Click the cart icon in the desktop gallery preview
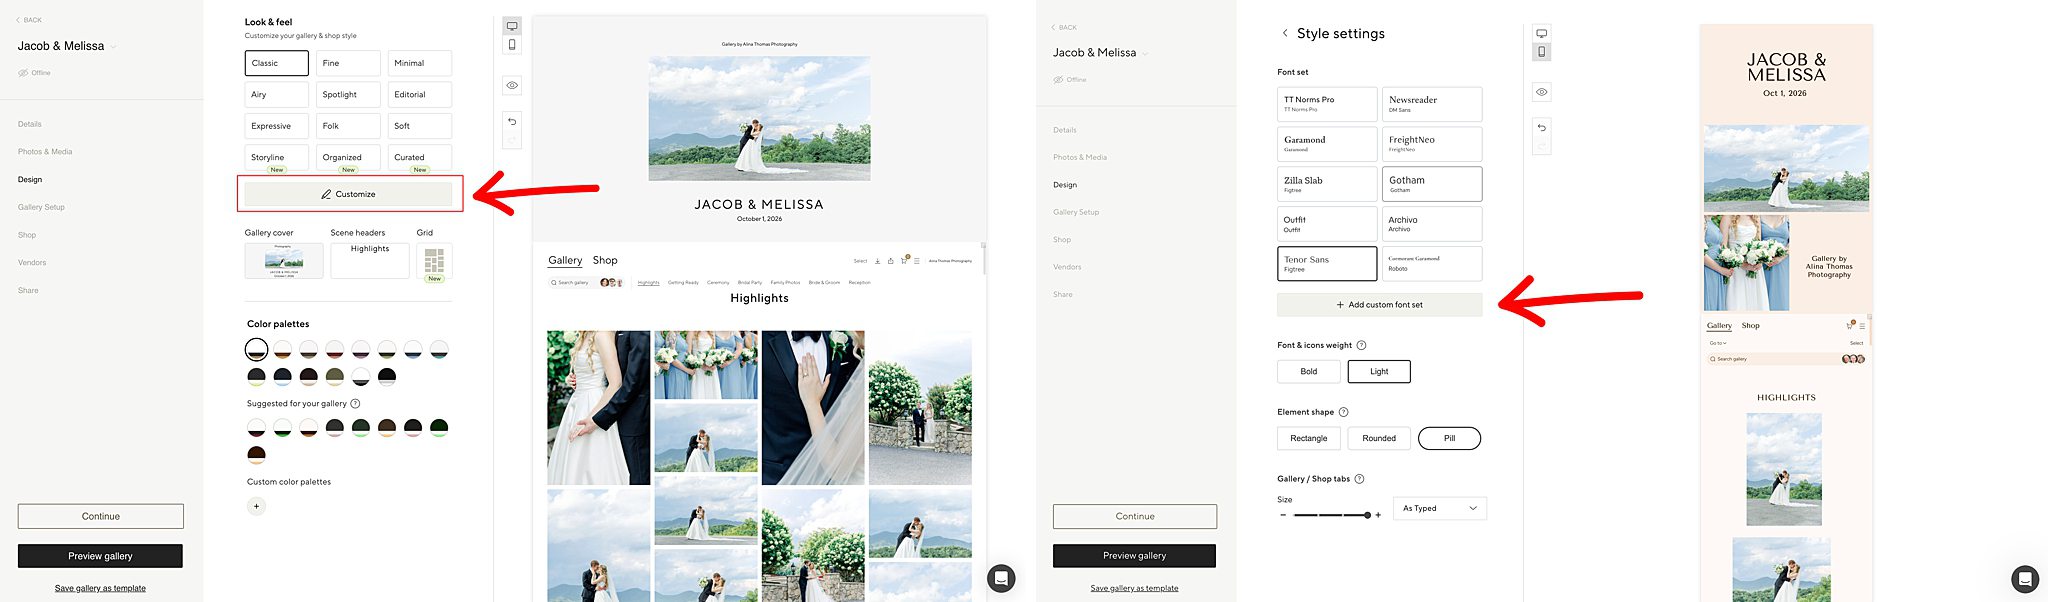The width and height of the screenshot is (2048, 602). coord(904,261)
